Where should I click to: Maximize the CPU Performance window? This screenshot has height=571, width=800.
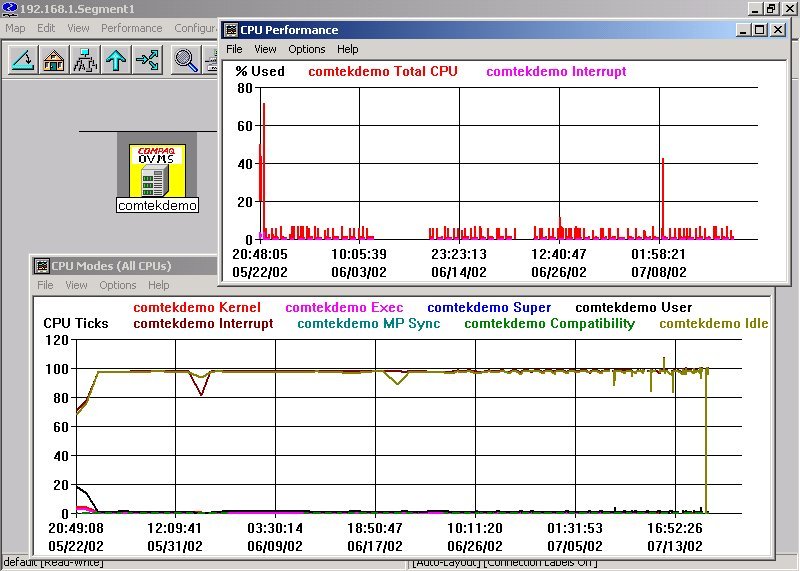point(760,30)
